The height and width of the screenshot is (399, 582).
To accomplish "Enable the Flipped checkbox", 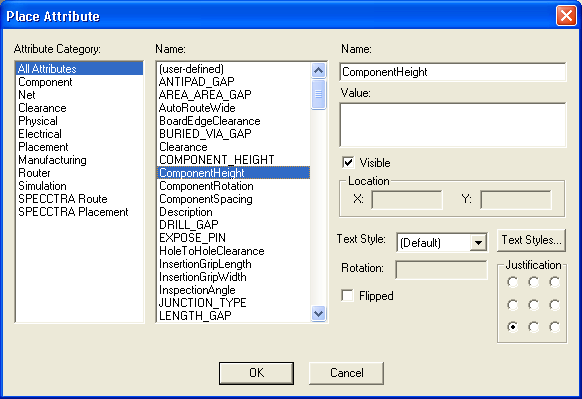I will pyautogui.click(x=348, y=296).
